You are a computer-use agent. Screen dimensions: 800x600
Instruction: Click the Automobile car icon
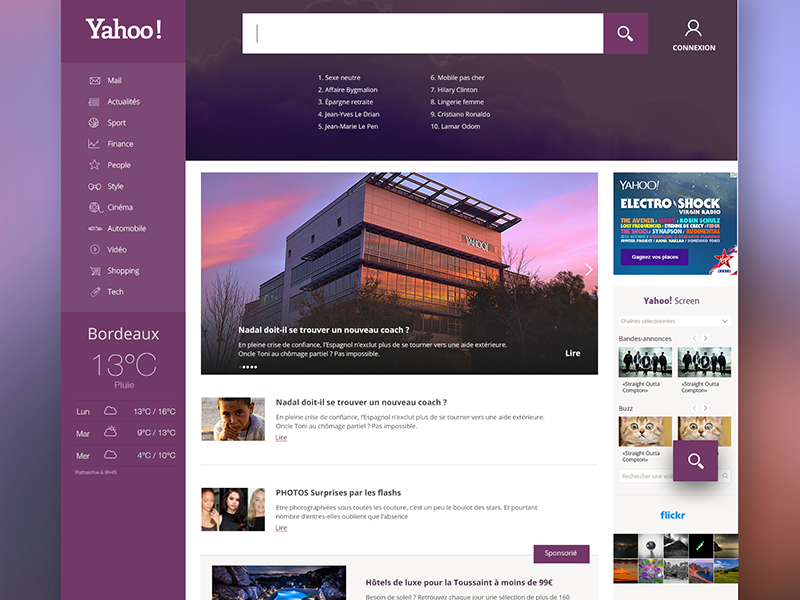(x=95, y=229)
